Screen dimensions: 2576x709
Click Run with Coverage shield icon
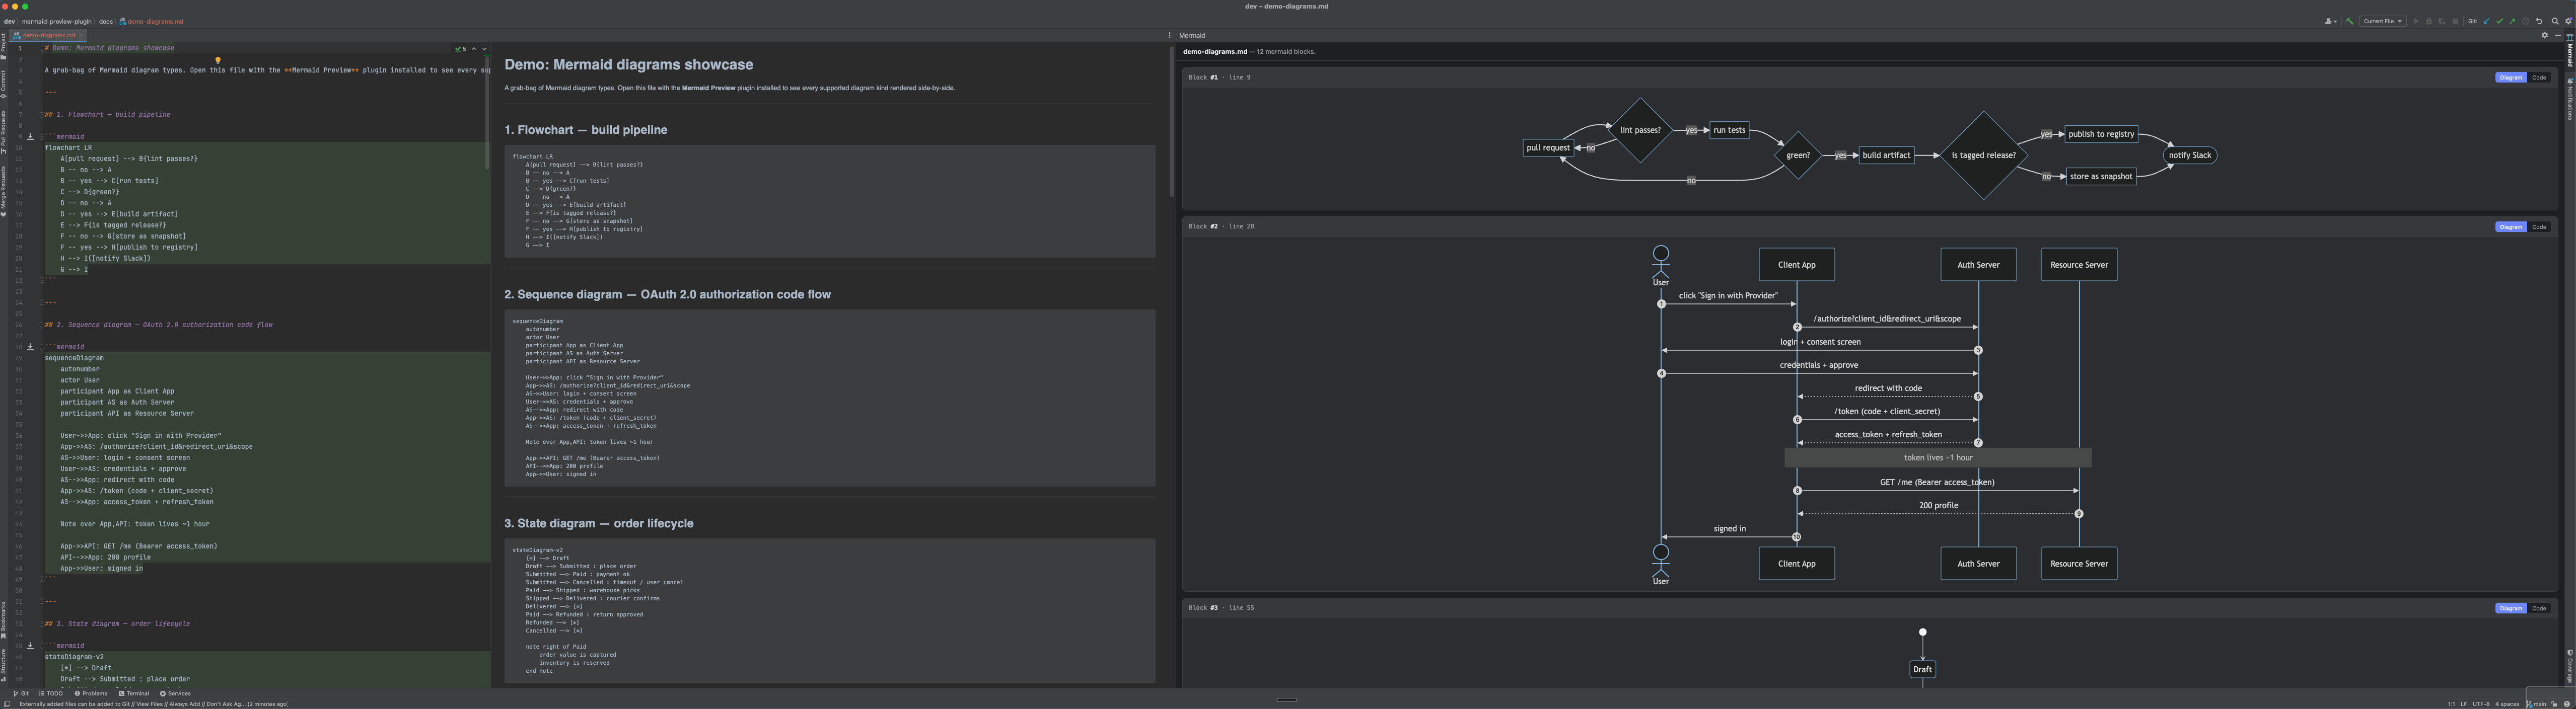[x=2442, y=21]
